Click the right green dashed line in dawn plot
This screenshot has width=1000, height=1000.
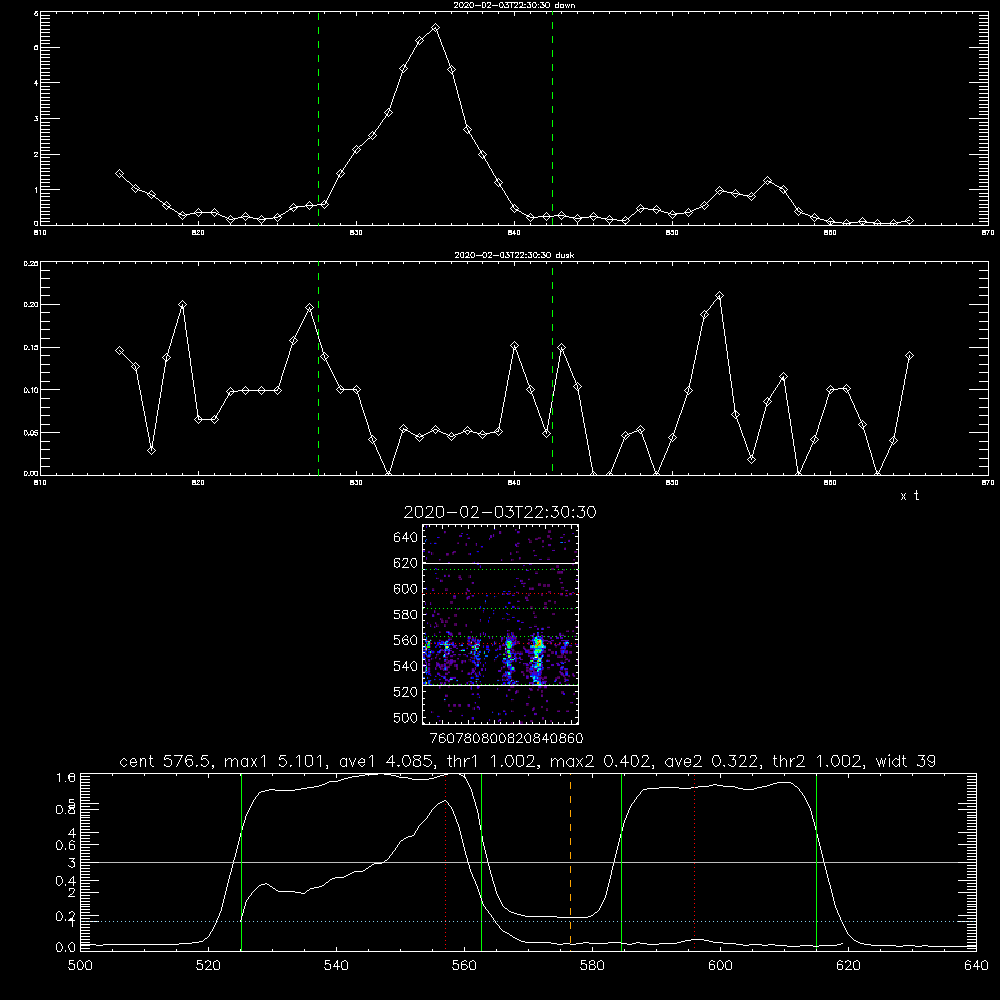click(552, 118)
